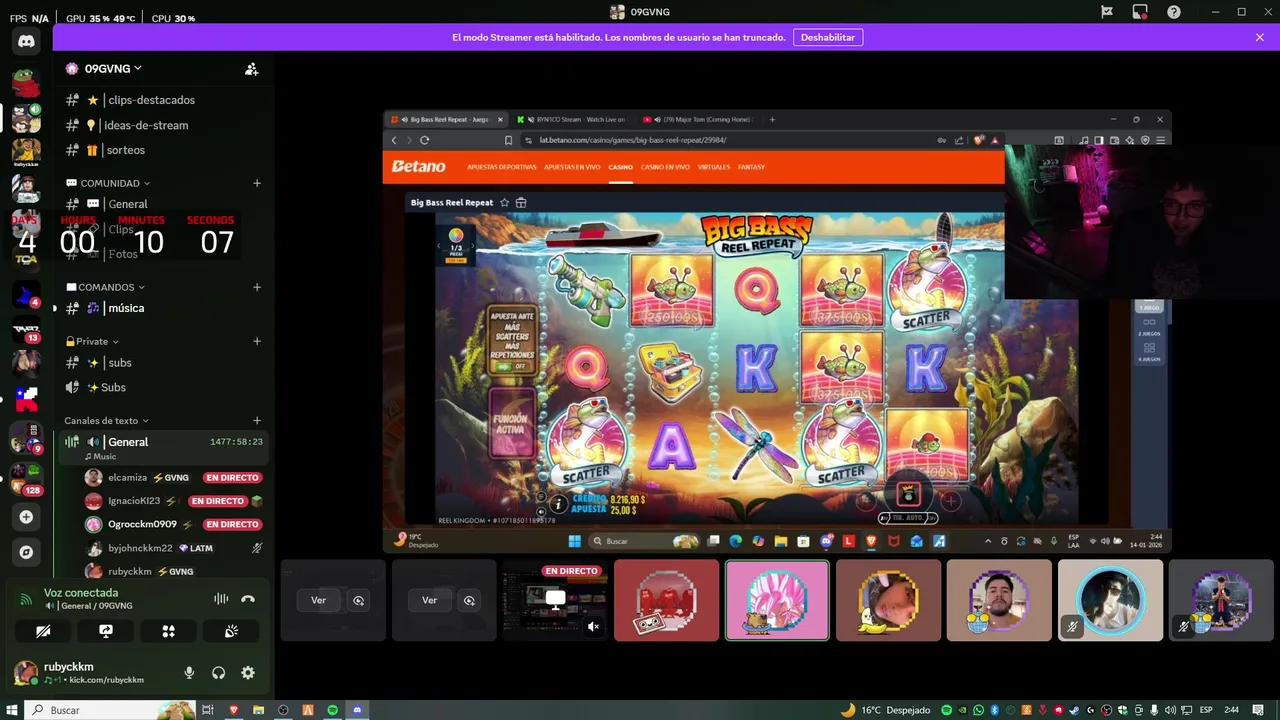Open the clips-destacados channel
The height and width of the screenshot is (720, 1280).
(x=163, y=100)
